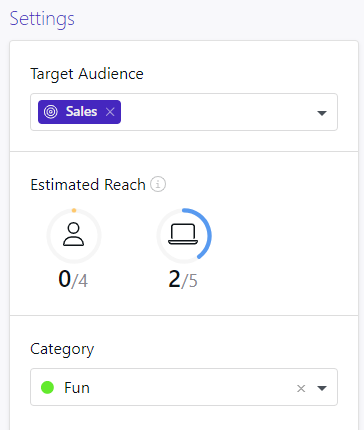The height and width of the screenshot is (430, 364).
Task: Click the Fun category select box
Action: pos(184,387)
